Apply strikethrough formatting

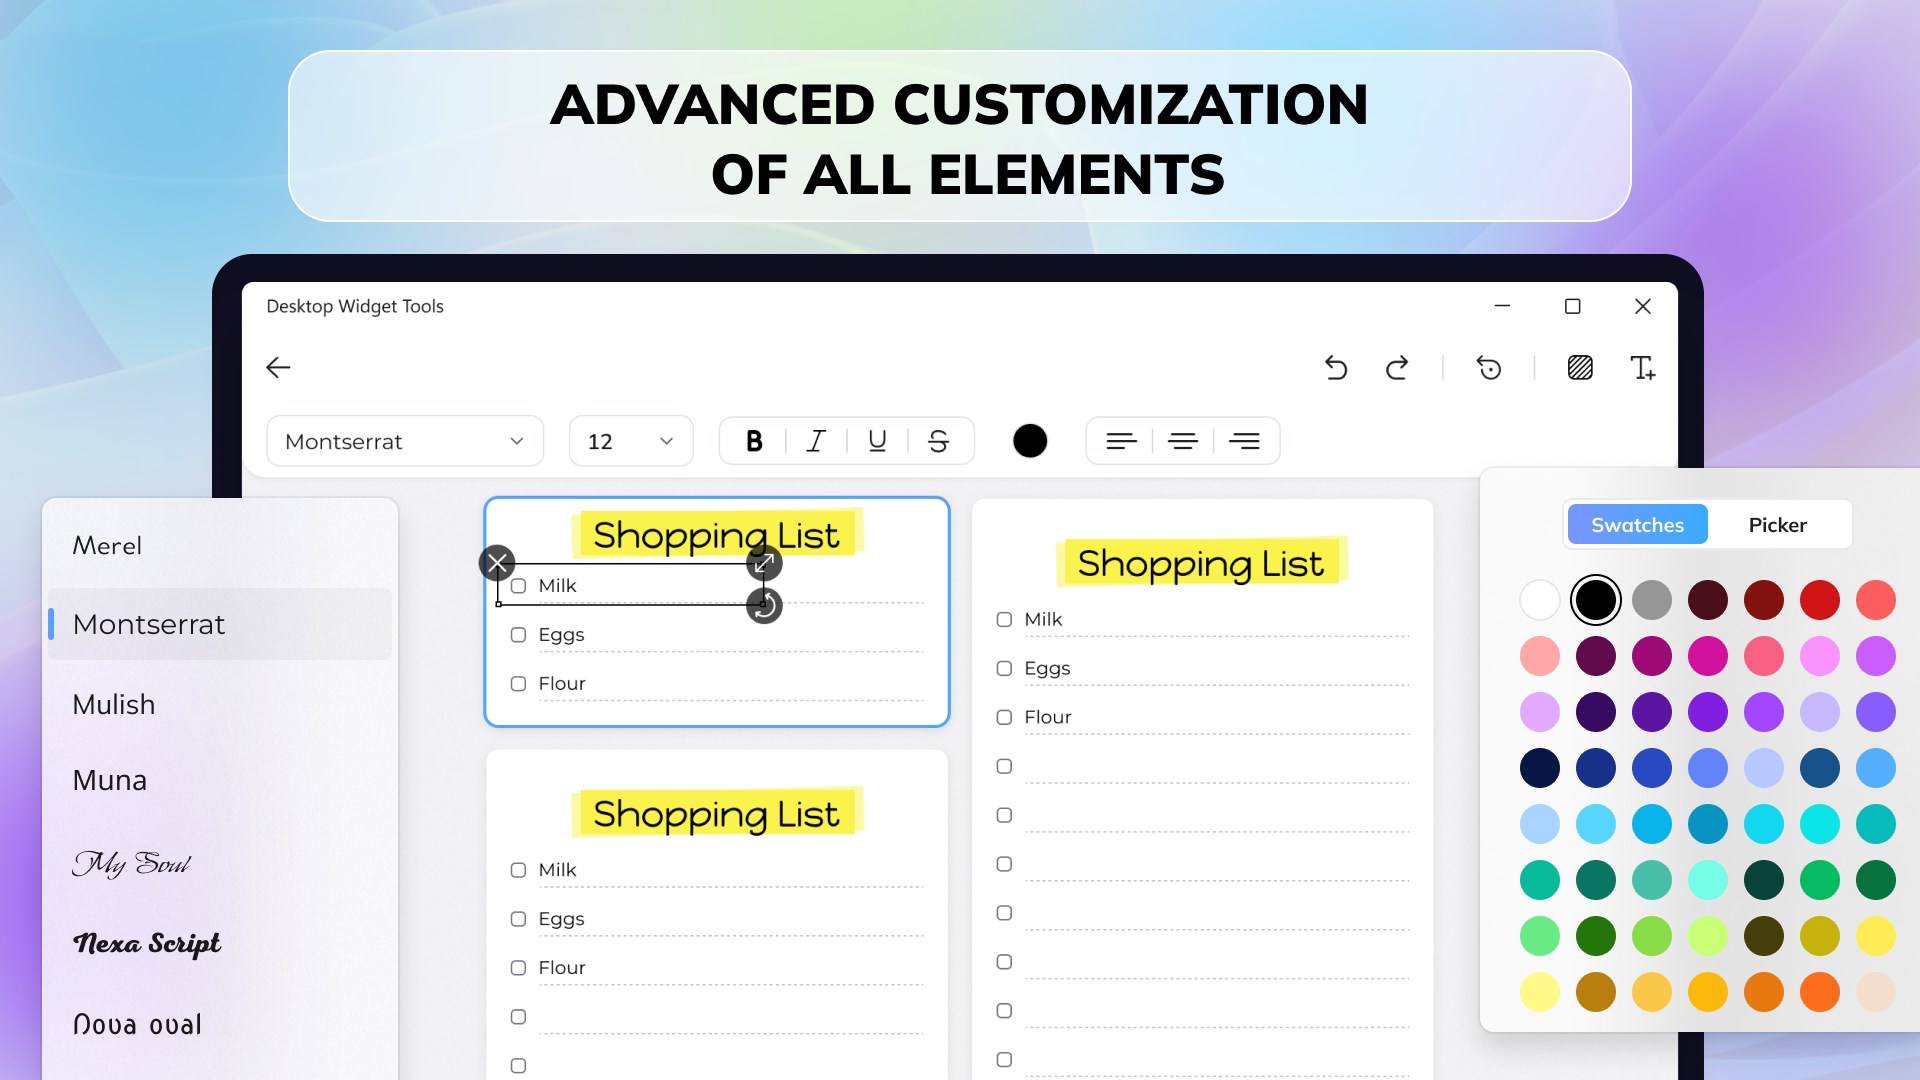pos(938,441)
